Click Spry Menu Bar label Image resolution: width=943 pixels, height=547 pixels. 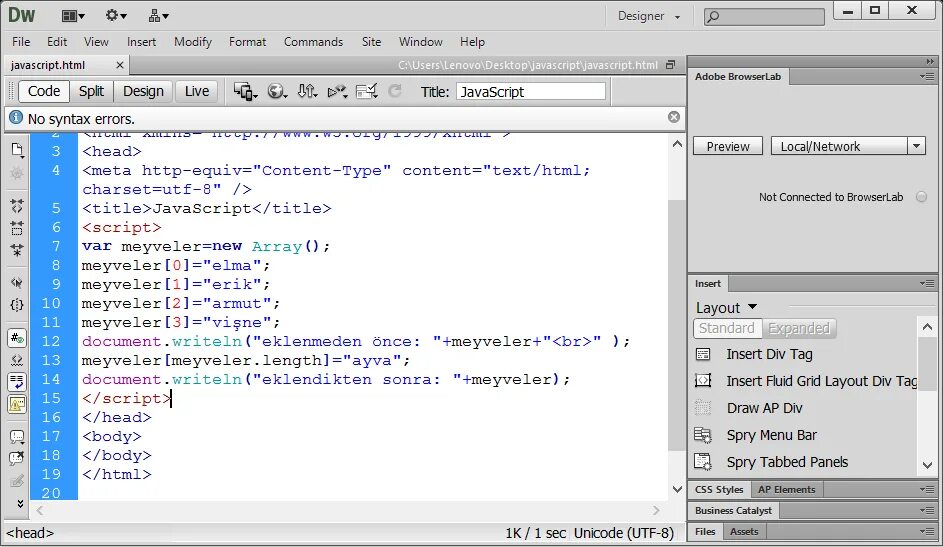[772, 435]
